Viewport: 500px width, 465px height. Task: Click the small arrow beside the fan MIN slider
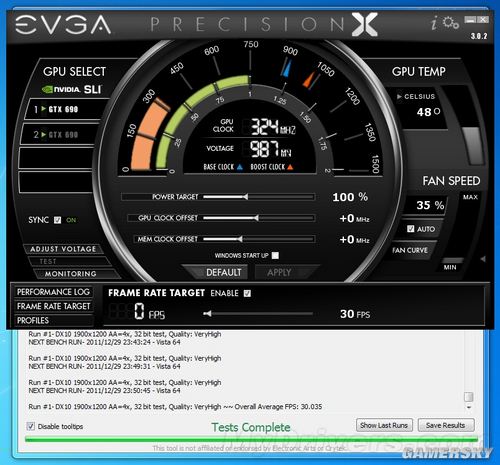(483, 259)
